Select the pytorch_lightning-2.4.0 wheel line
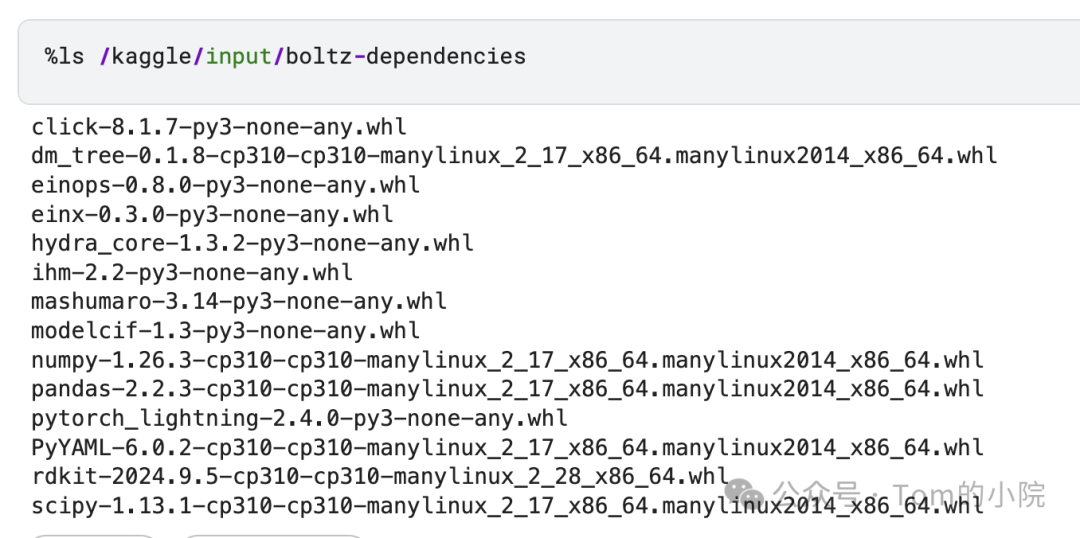 coord(300,418)
